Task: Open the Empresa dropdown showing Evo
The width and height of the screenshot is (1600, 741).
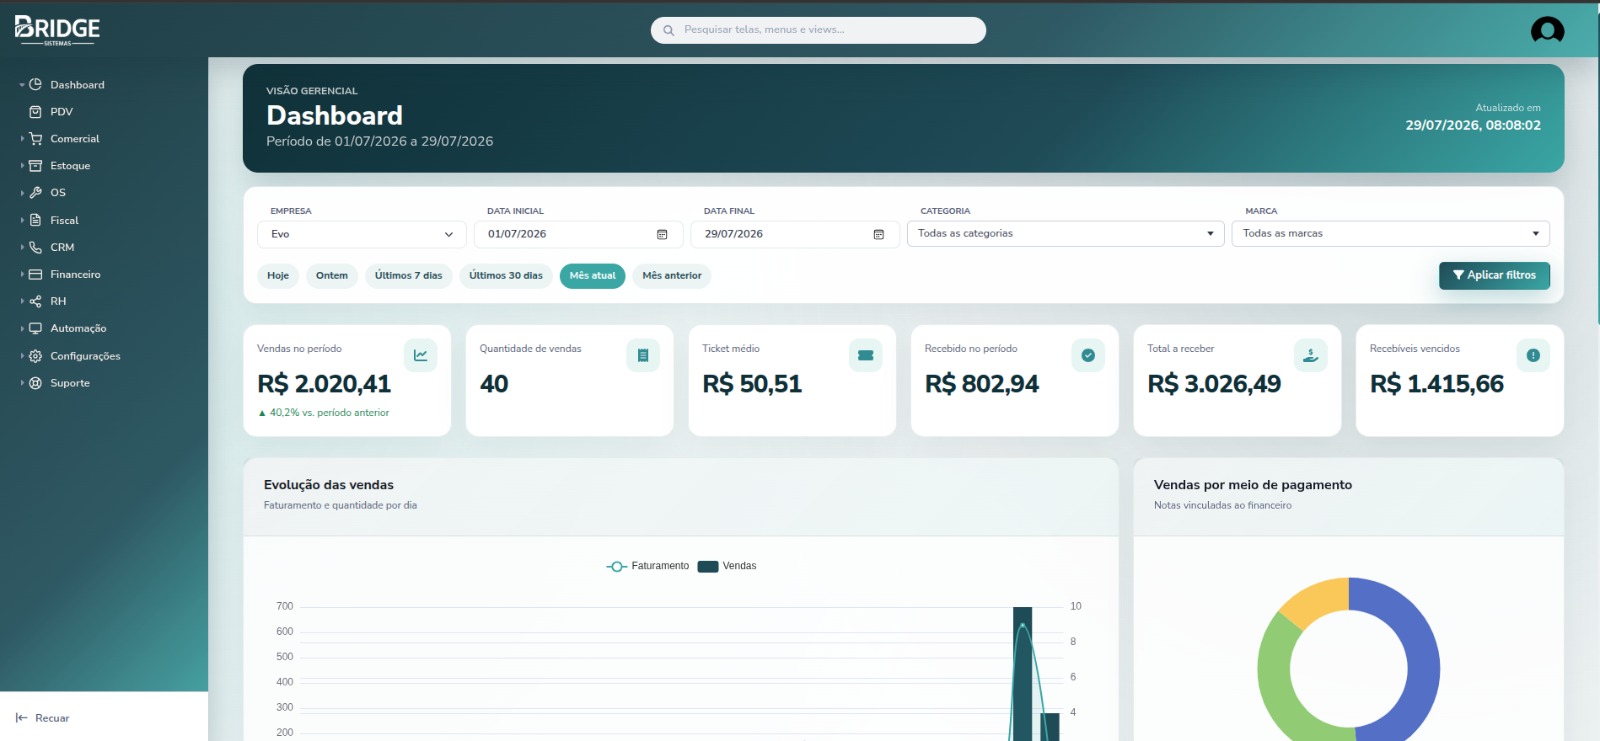Action: [x=362, y=234]
